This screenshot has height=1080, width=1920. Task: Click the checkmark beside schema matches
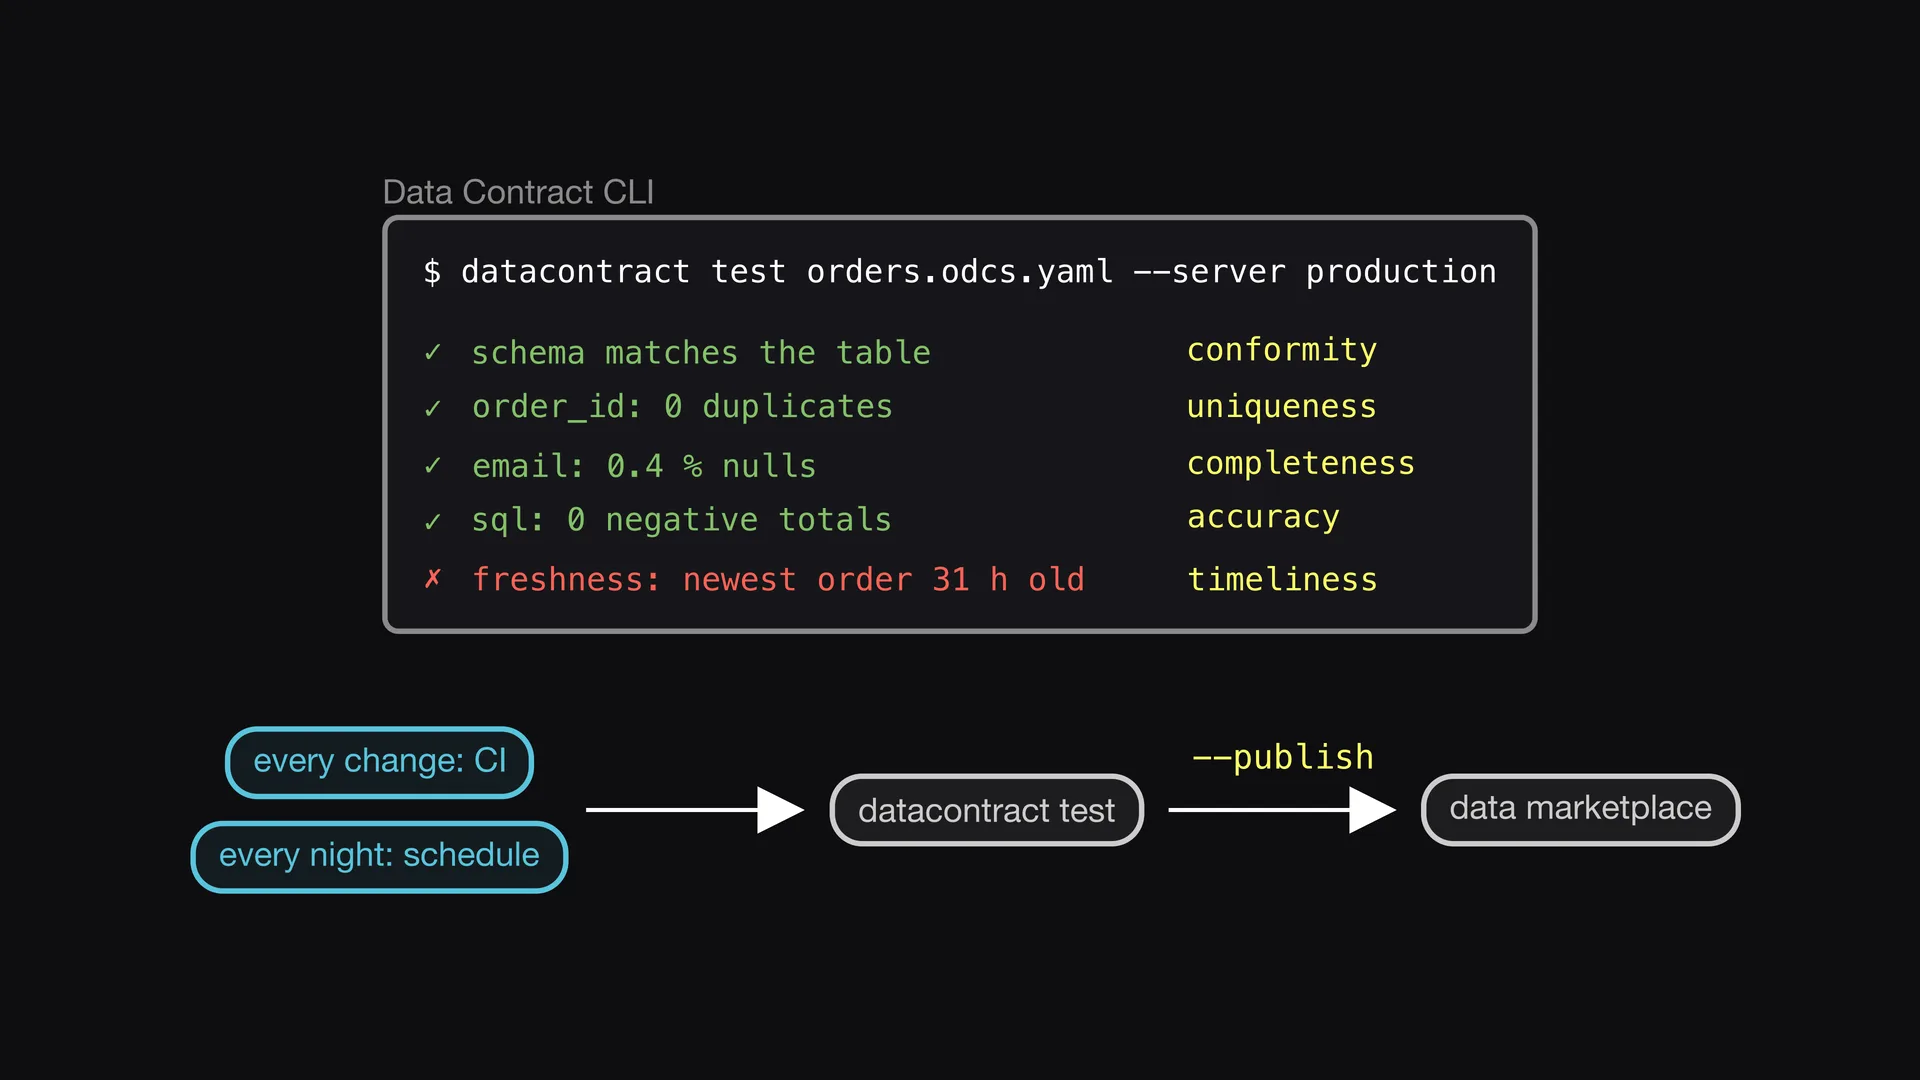(432, 353)
